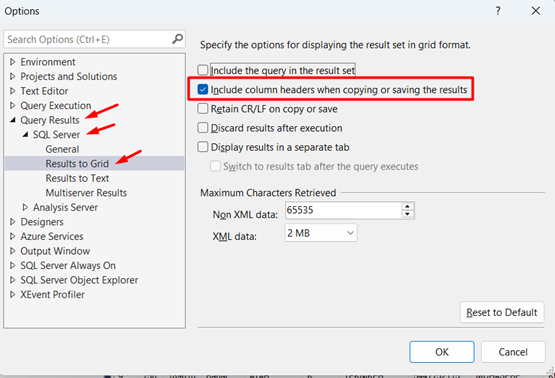Click the Reset to Default button
Image resolution: width=555 pixels, height=378 pixels.
(502, 312)
